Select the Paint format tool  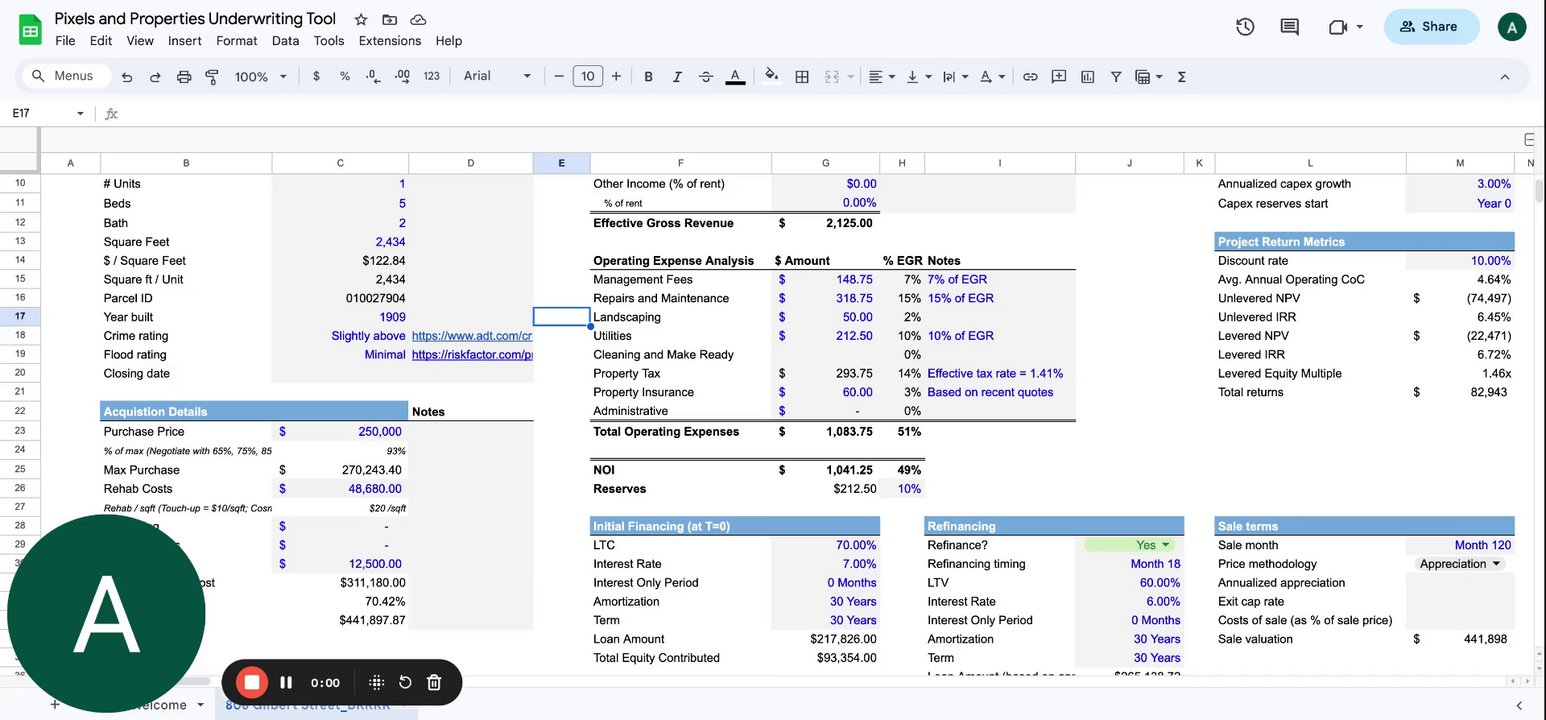click(x=211, y=77)
